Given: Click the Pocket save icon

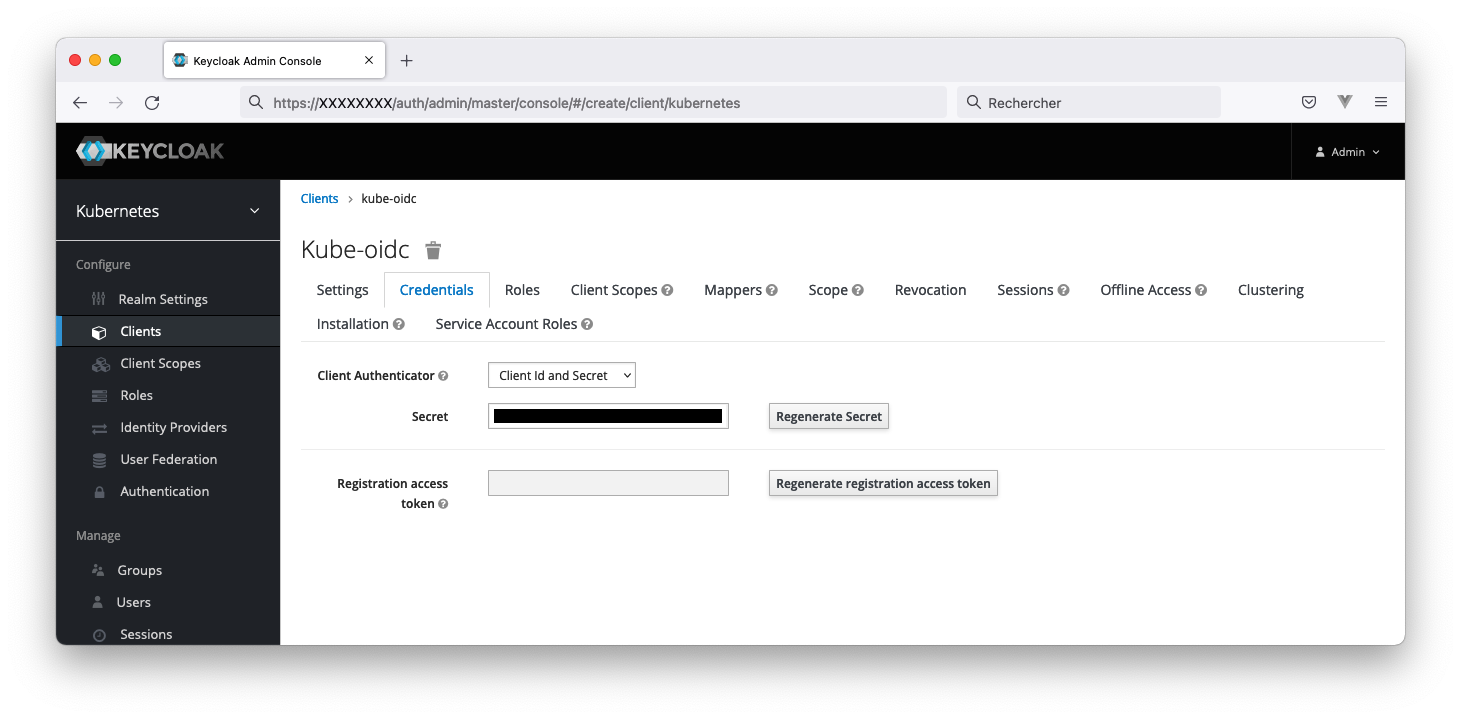Looking at the screenshot, I should 1308,102.
